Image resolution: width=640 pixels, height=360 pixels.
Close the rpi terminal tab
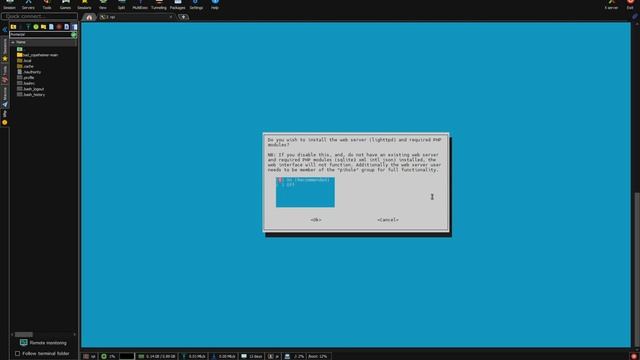tap(171, 17)
